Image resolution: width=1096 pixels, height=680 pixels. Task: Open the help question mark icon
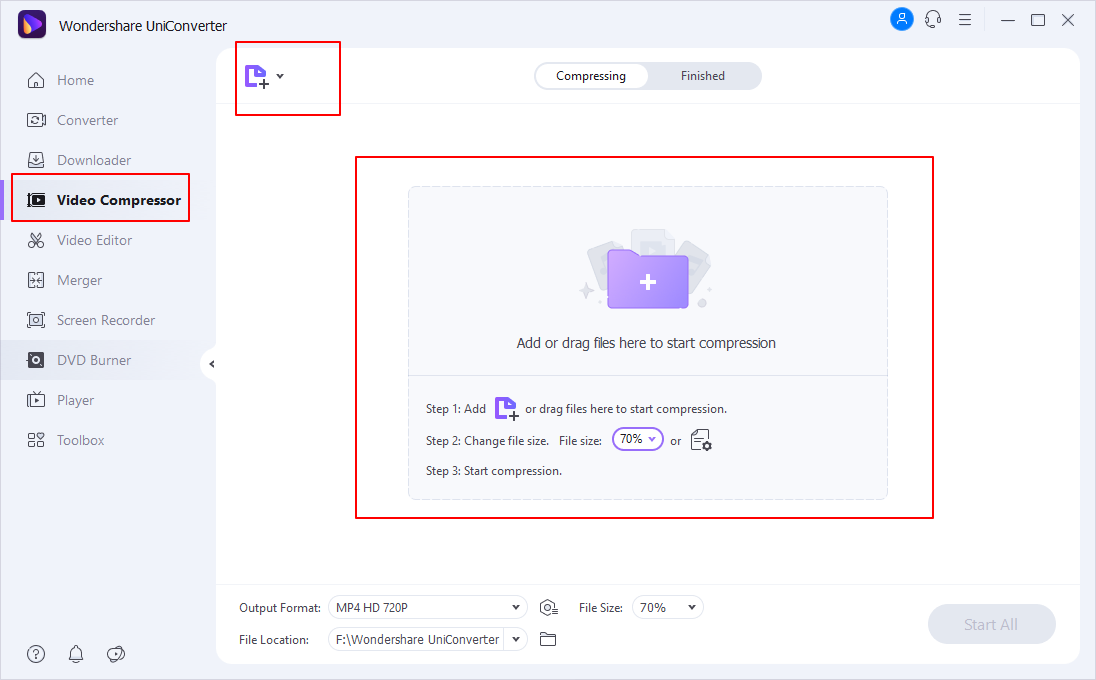click(x=36, y=654)
